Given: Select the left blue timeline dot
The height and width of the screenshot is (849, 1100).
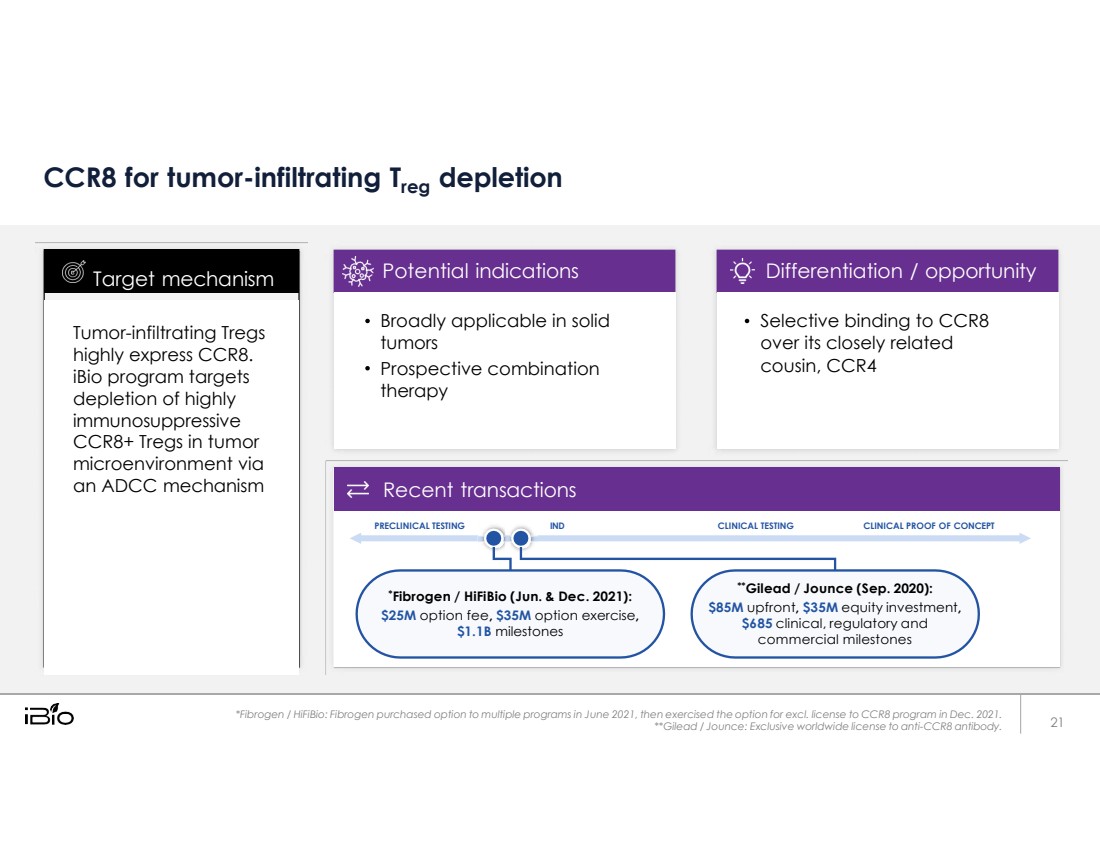Looking at the screenshot, I should pos(493,539).
